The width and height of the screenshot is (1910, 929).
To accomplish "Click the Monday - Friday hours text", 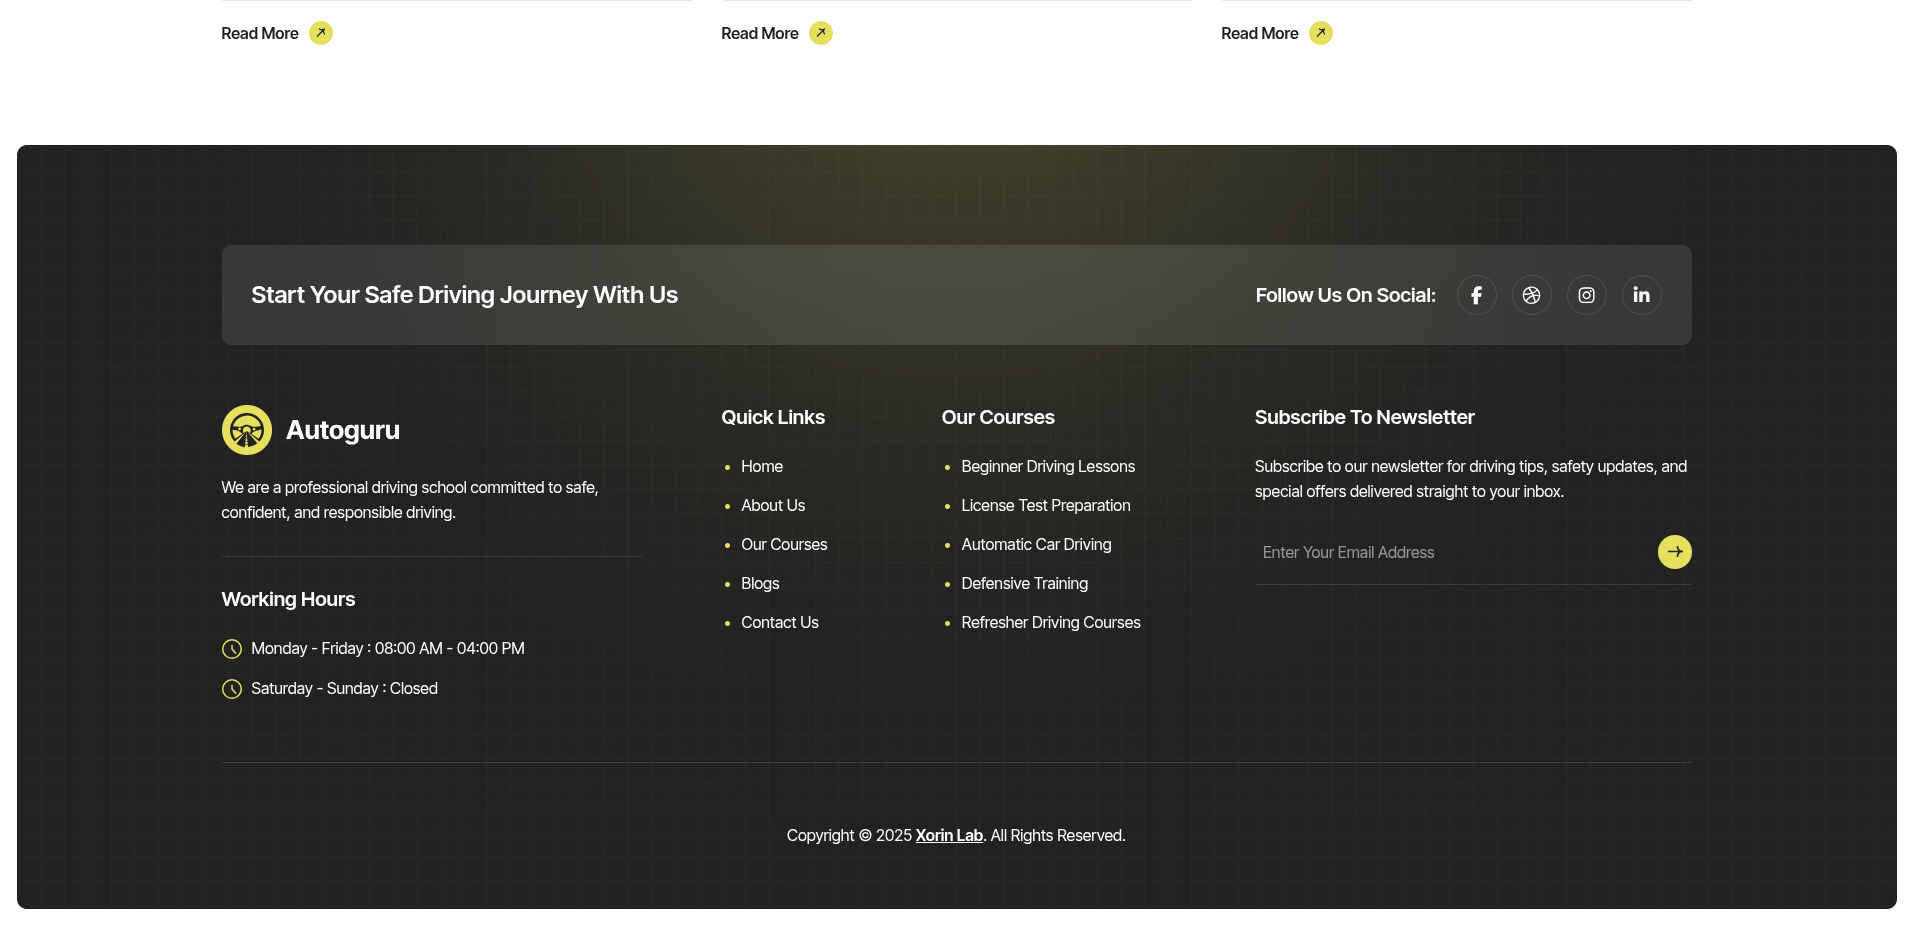I will (x=388, y=648).
